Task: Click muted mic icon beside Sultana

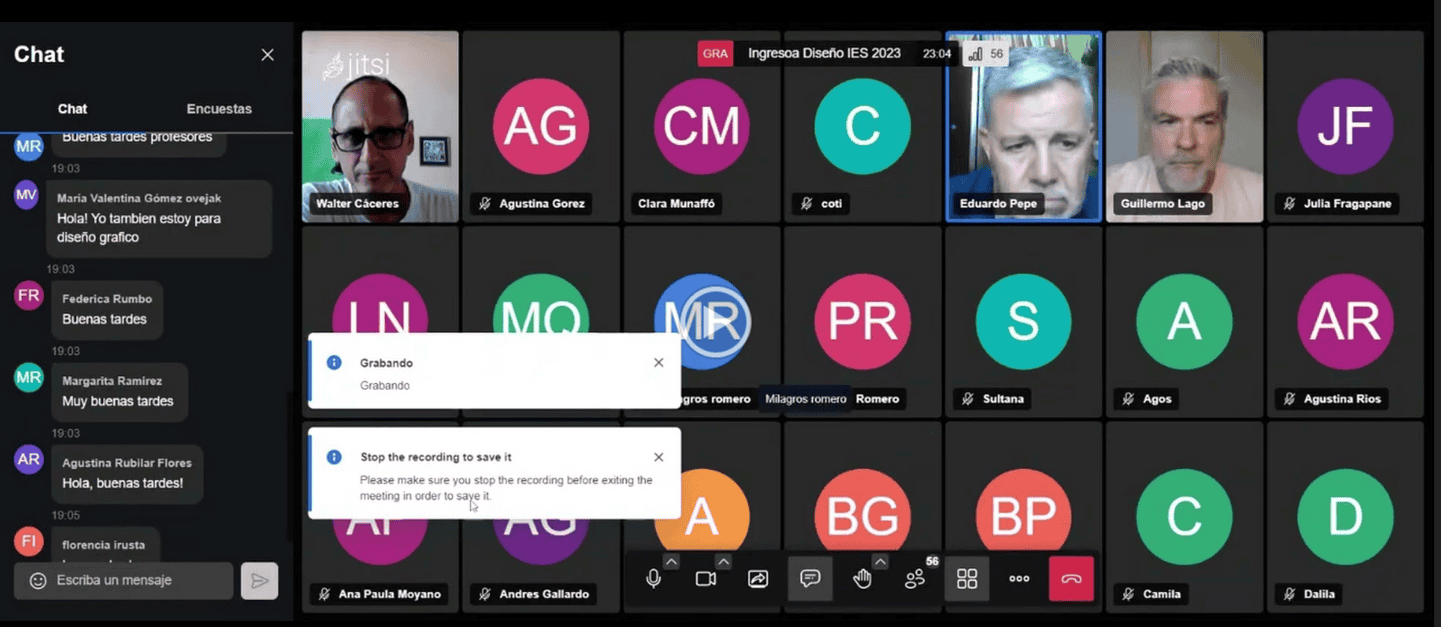Action: click(x=967, y=399)
